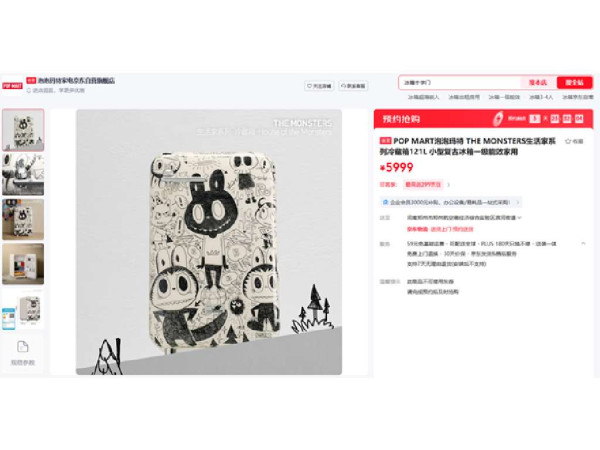The width and height of the screenshot is (600, 450).
Task: Follow the store via heart button
Action: (319, 86)
